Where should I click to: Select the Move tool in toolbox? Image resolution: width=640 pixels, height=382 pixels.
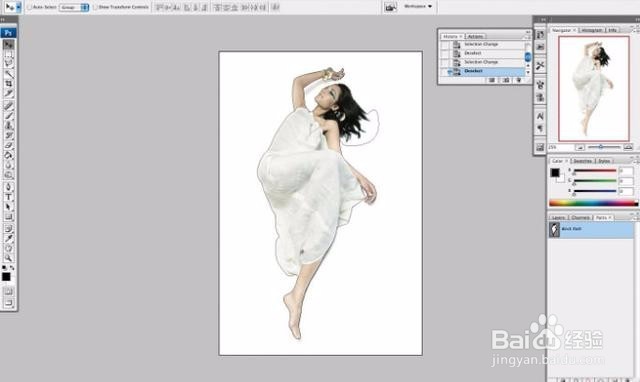9,44
